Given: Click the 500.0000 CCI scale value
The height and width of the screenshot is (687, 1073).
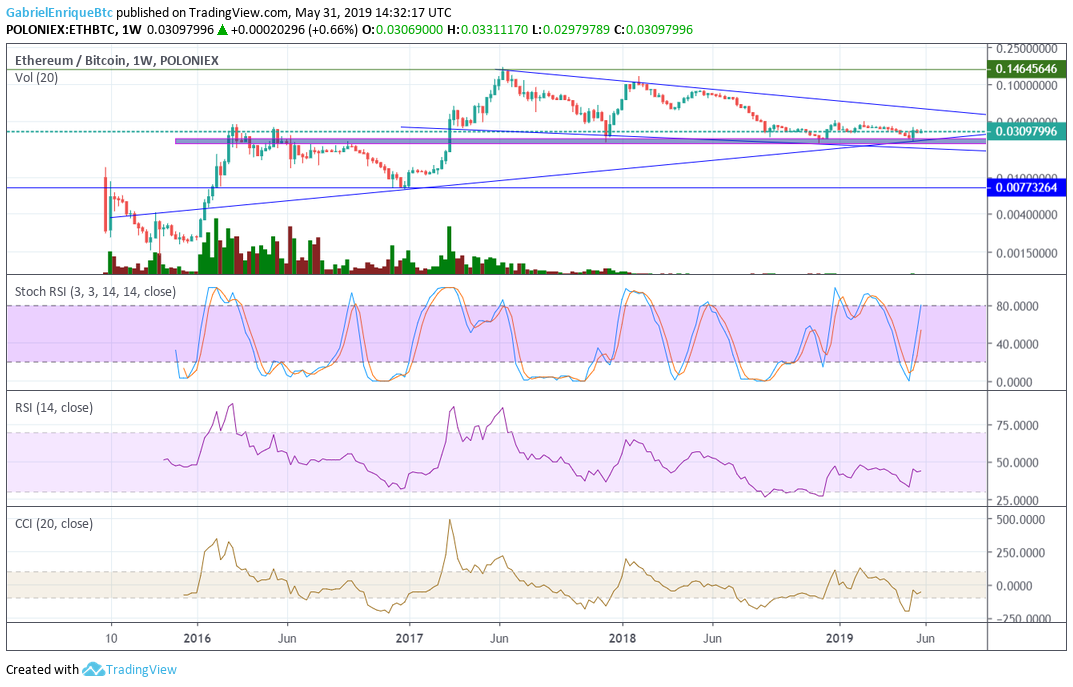Looking at the screenshot, I should pyautogui.click(x=1020, y=519).
